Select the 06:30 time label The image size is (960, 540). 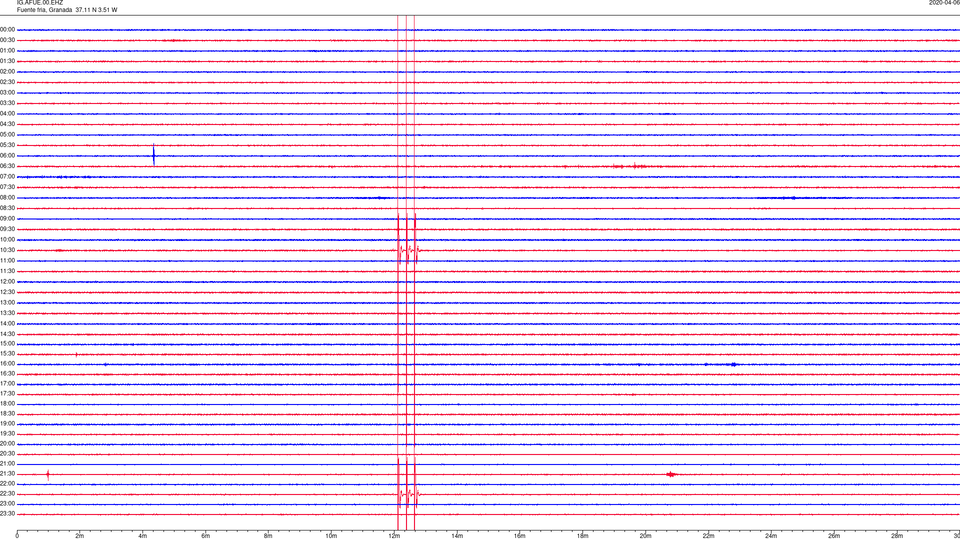coord(7,167)
